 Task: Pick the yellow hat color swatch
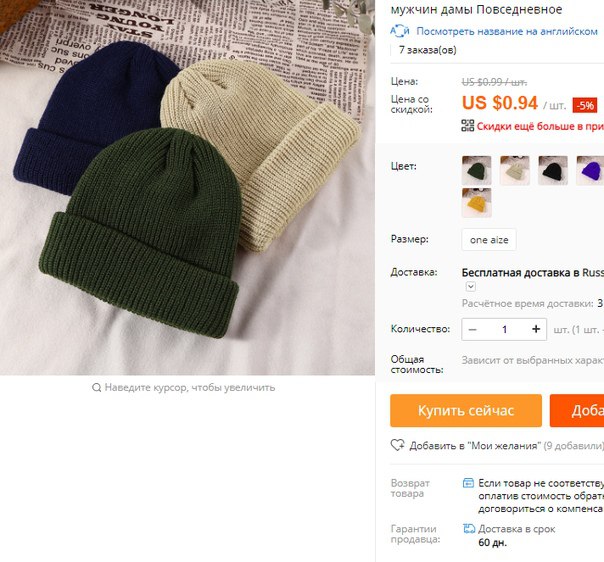[476, 203]
